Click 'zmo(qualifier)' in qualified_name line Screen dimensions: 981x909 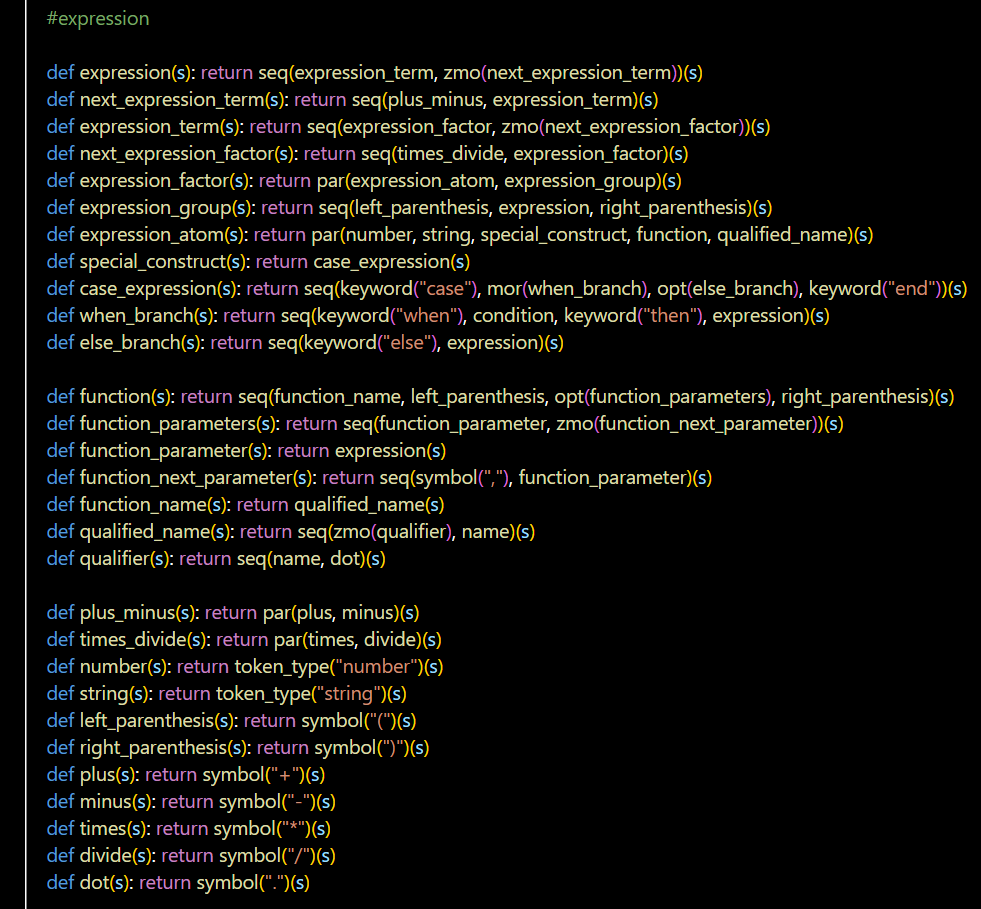[x=391, y=531]
